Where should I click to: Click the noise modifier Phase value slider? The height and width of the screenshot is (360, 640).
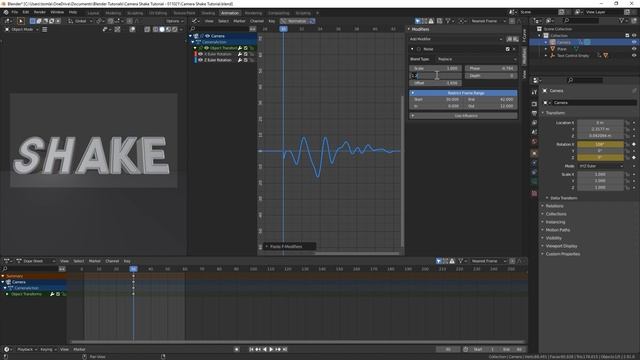pos(491,69)
